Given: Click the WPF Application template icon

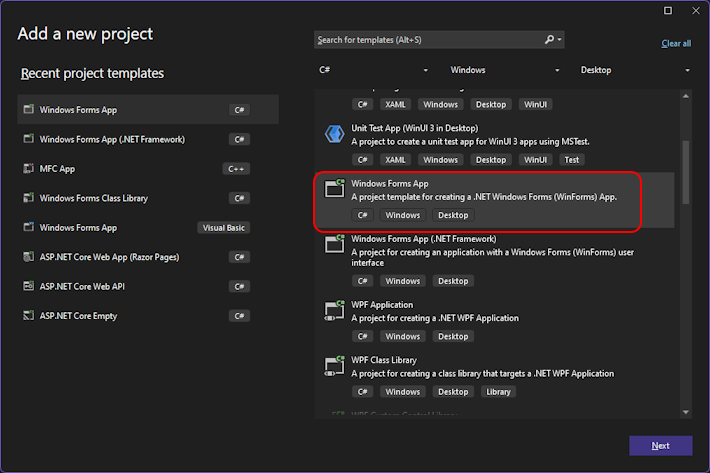Looking at the screenshot, I should [x=334, y=311].
